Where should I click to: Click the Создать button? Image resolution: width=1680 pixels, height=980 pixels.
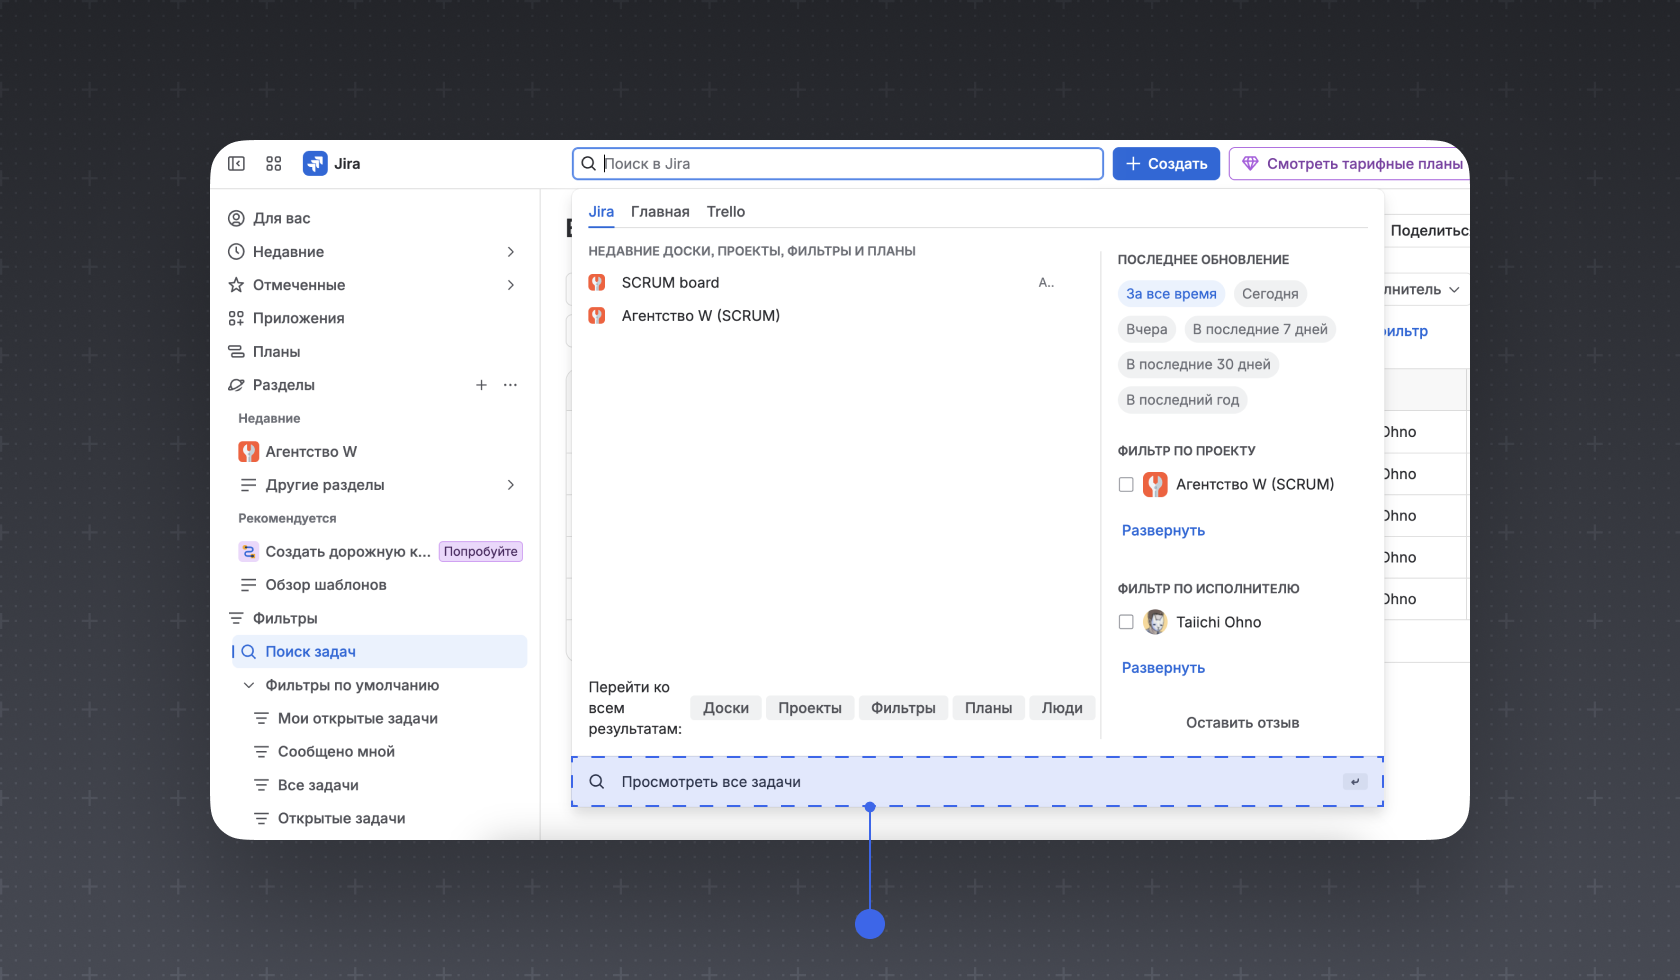click(x=1166, y=164)
